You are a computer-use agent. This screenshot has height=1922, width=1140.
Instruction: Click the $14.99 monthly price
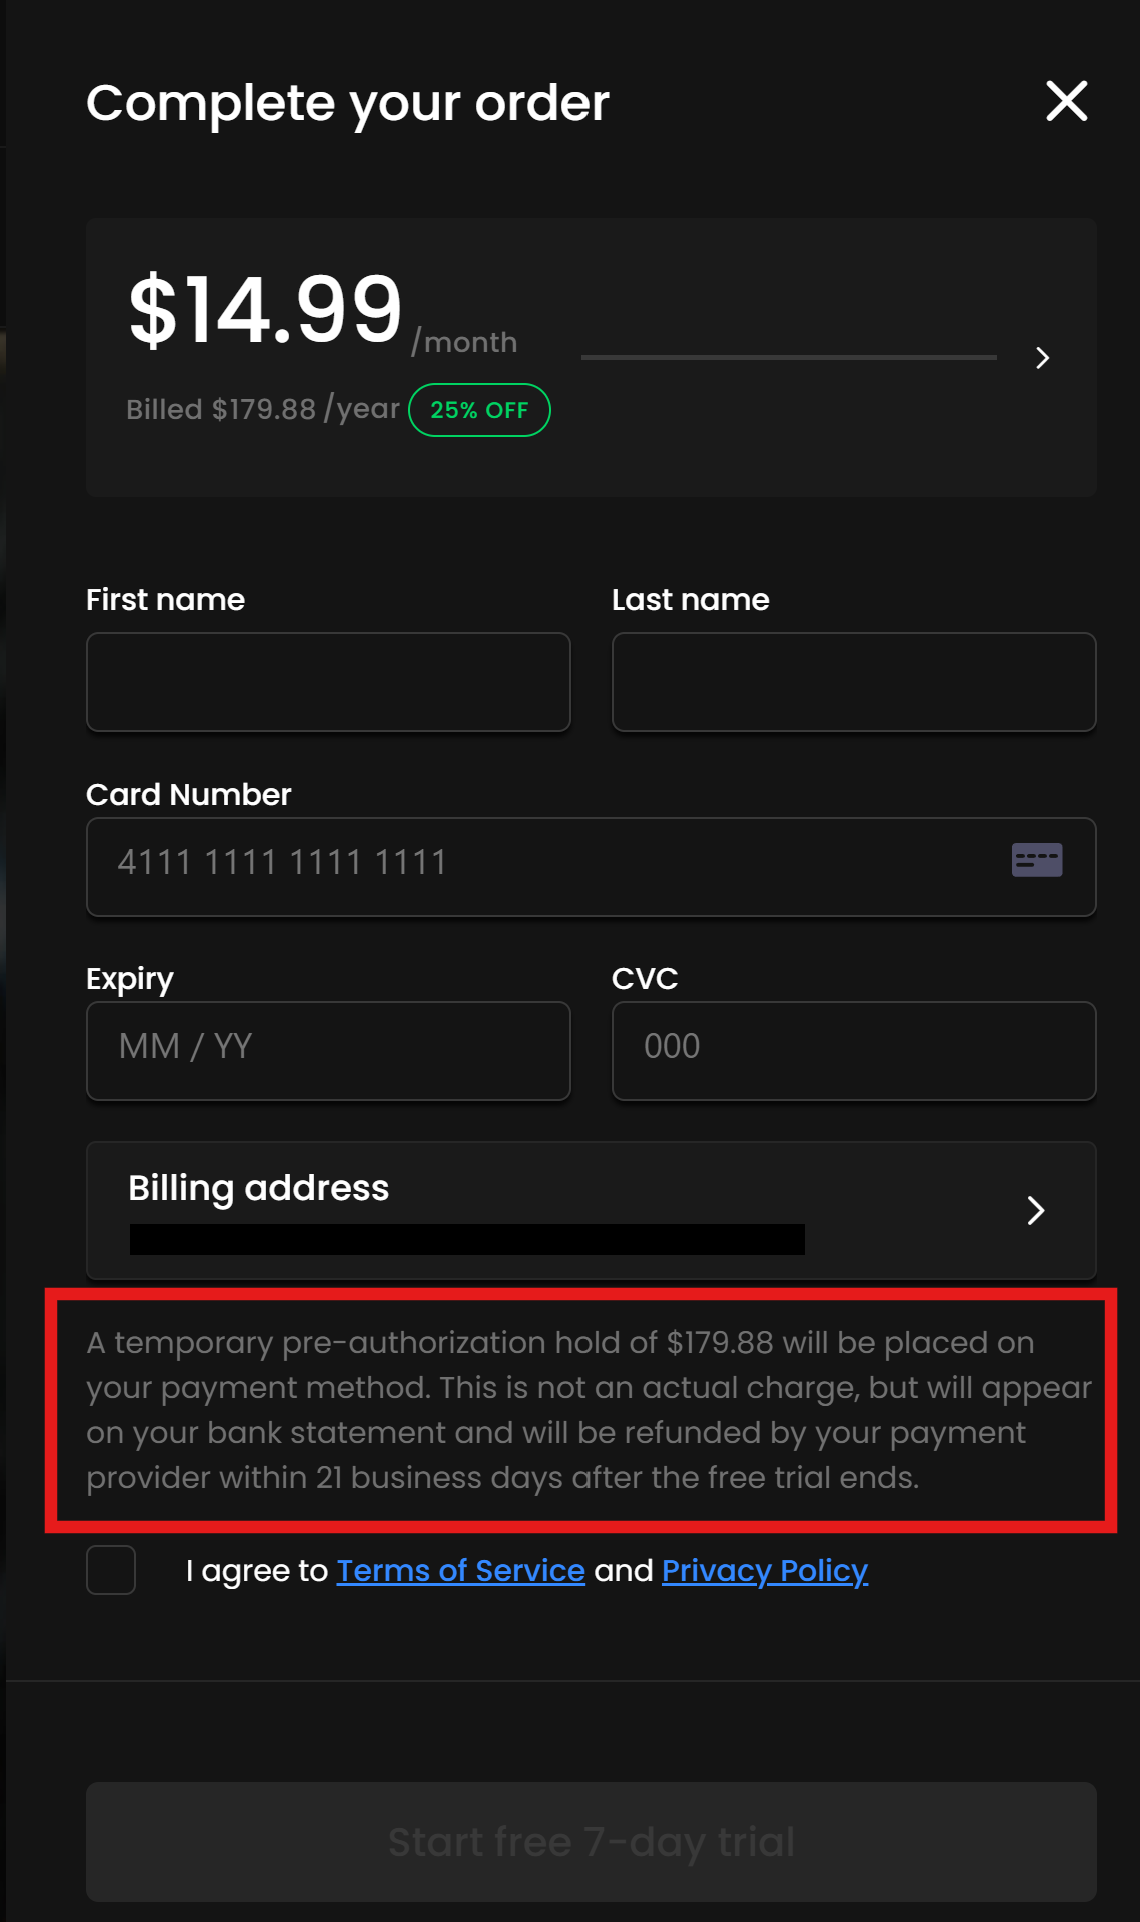(x=266, y=310)
